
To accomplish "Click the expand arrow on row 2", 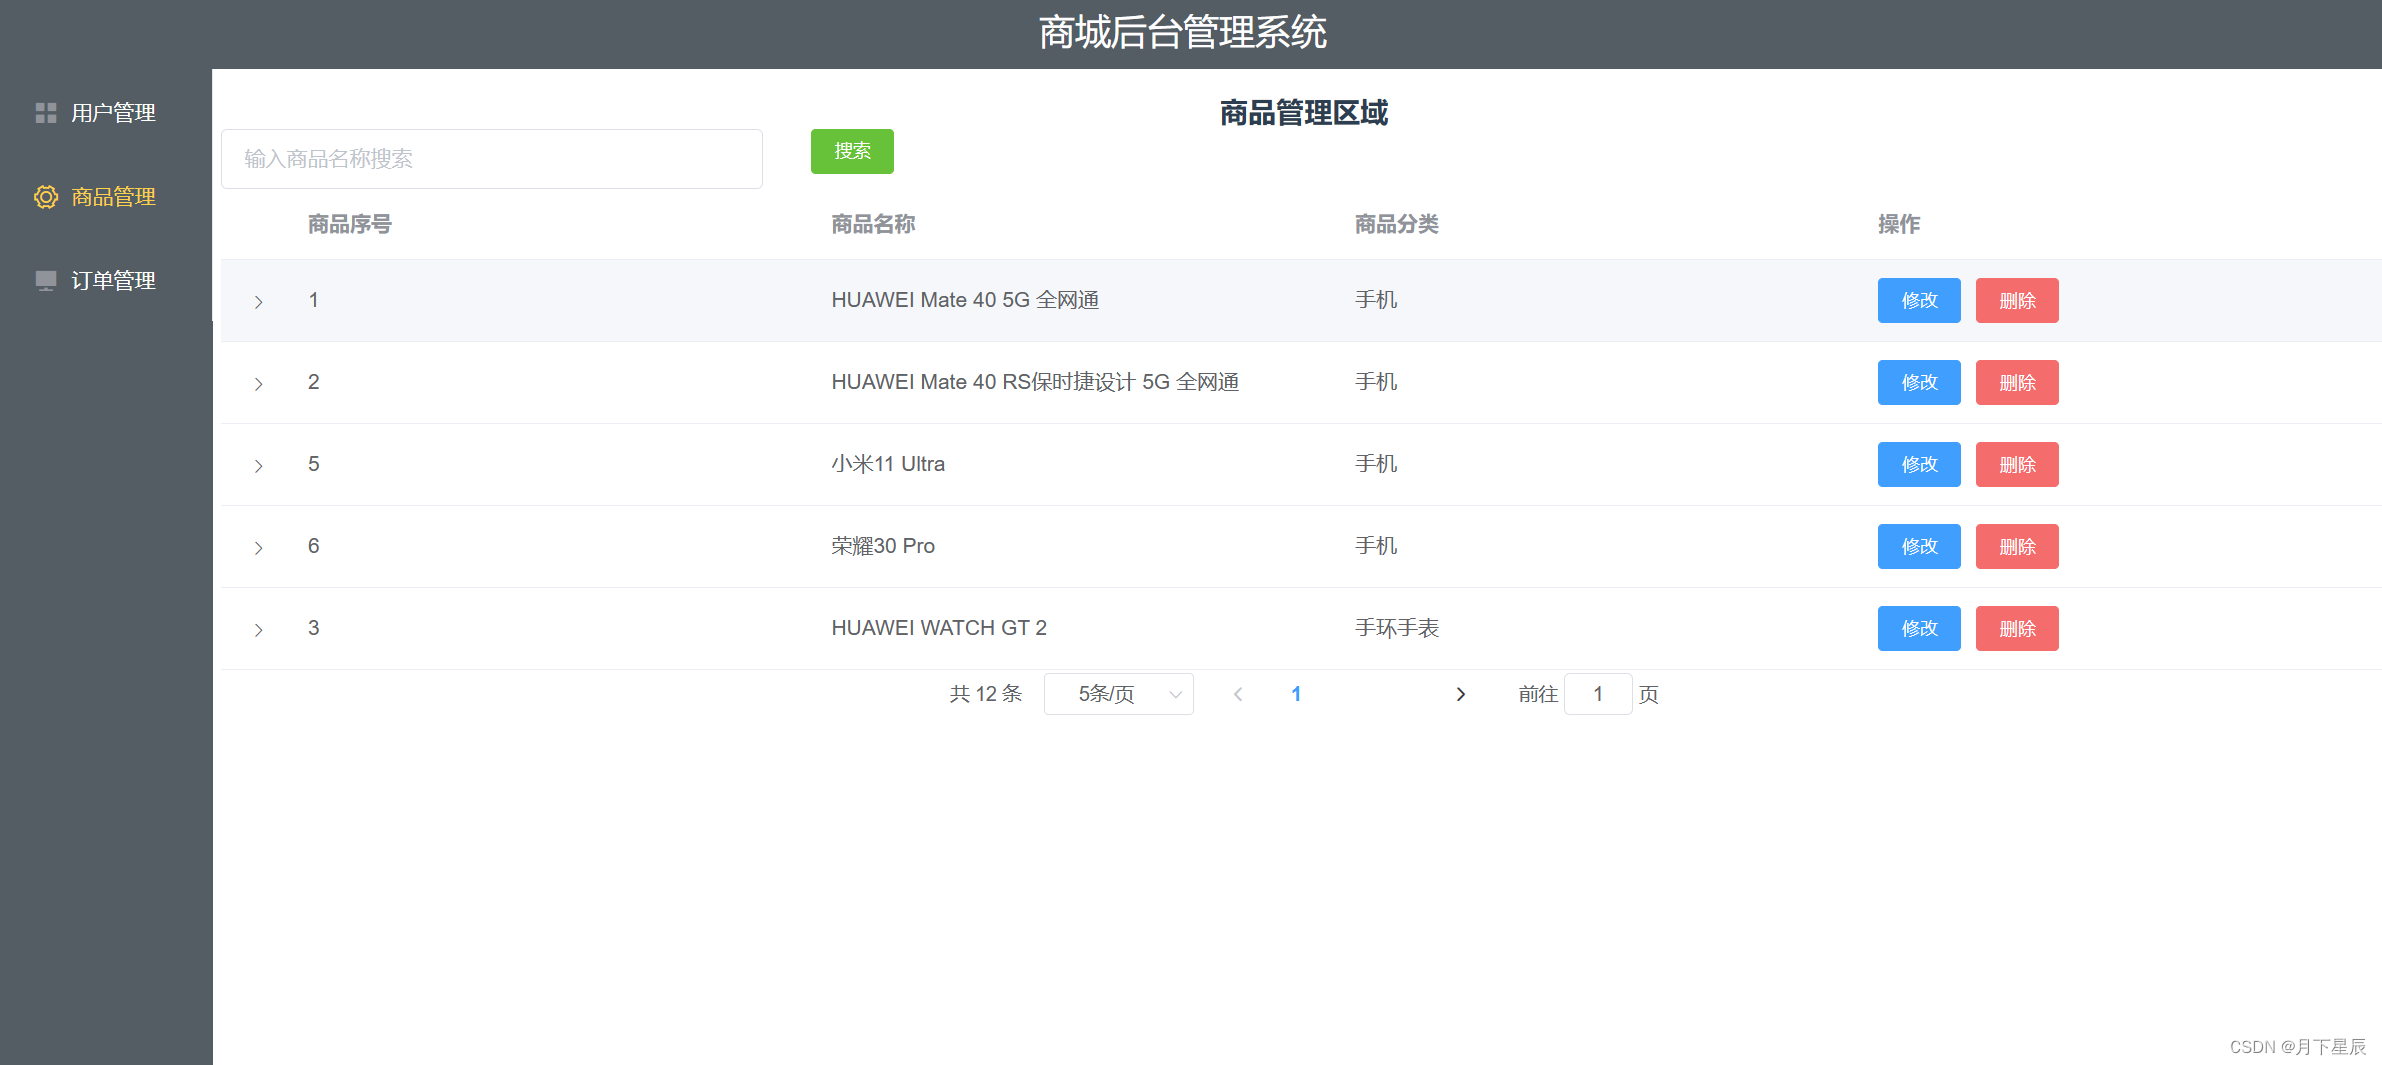I will (x=259, y=383).
